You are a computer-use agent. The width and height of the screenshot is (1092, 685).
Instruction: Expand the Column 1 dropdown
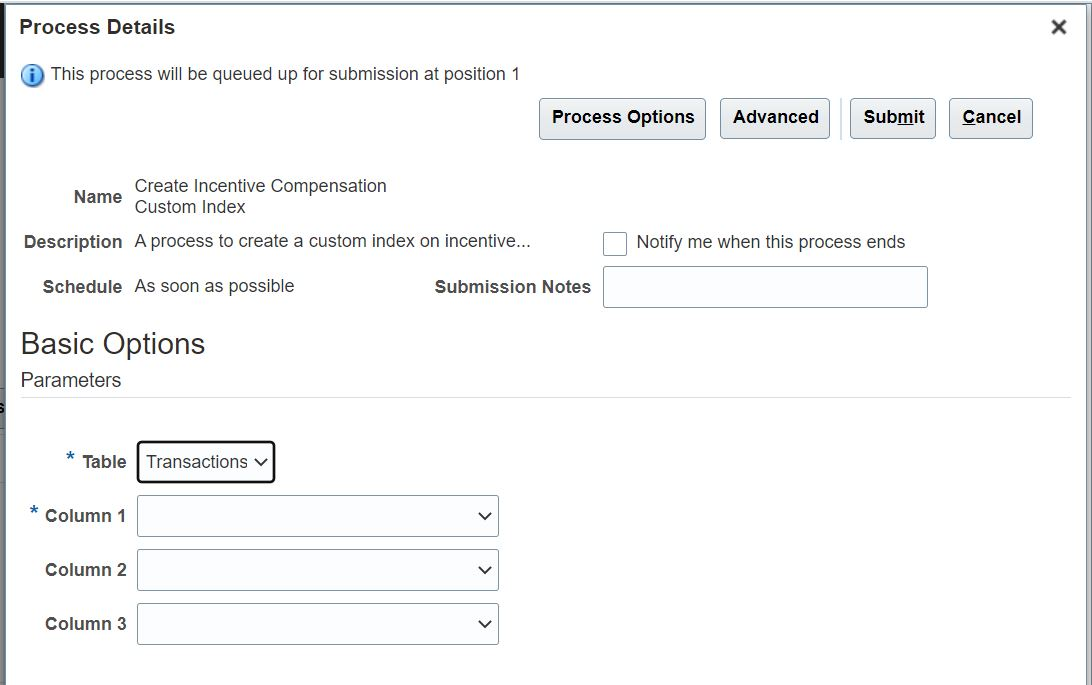point(318,516)
